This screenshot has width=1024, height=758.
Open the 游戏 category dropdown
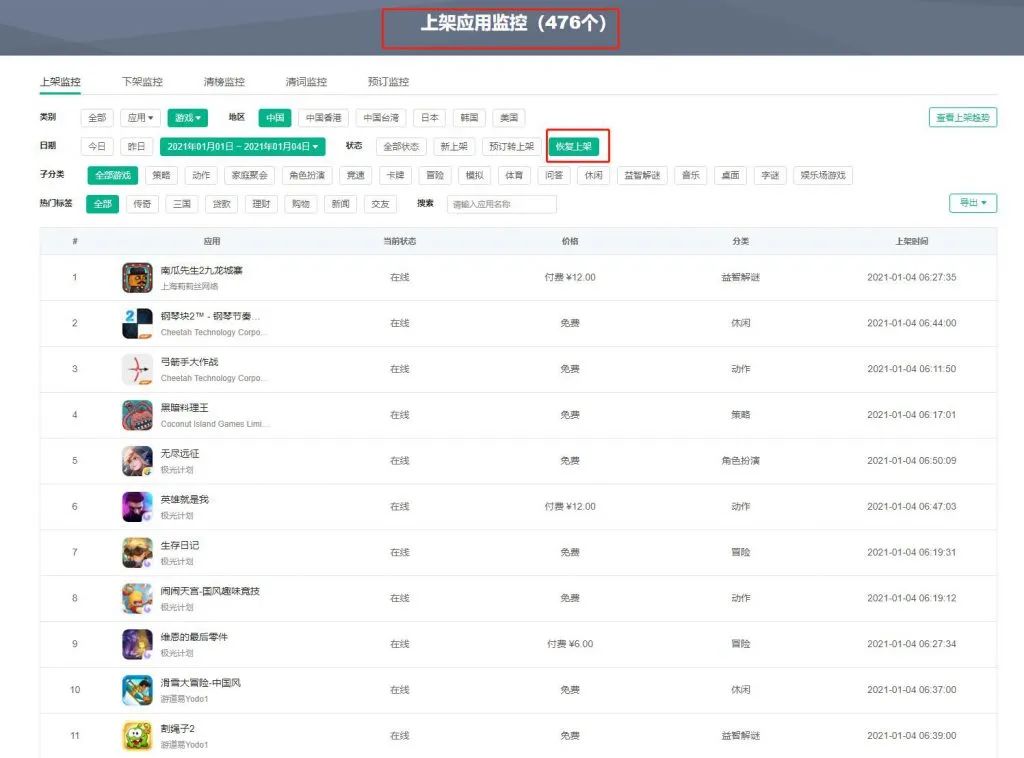point(186,117)
